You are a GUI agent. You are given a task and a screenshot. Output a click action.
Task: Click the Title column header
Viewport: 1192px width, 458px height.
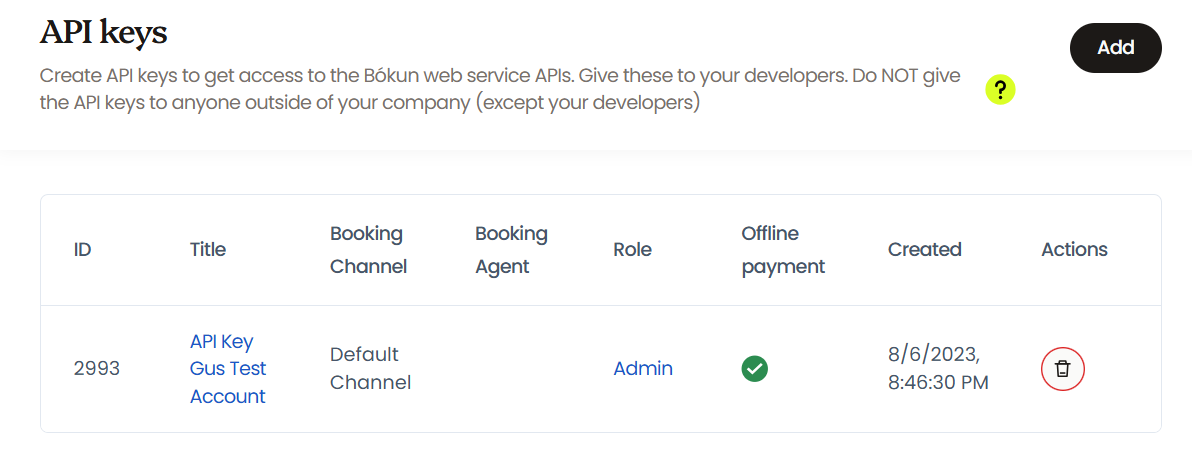[x=208, y=250]
